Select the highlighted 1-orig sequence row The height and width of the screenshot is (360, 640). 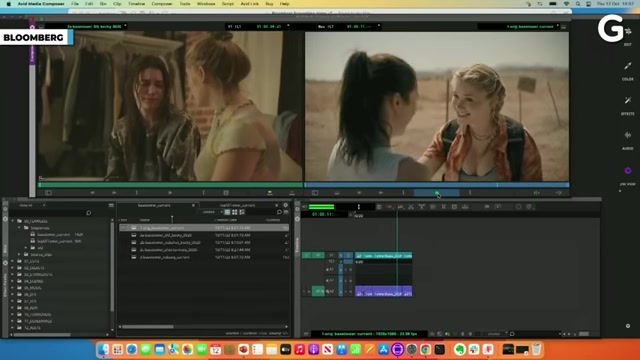point(204,228)
